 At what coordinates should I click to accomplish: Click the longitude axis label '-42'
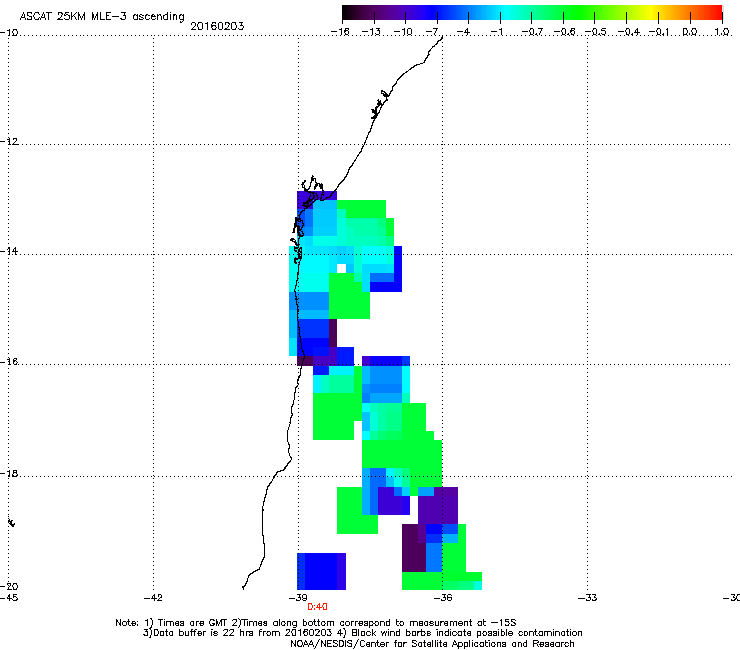pyautogui.click(x=153, y=598)
